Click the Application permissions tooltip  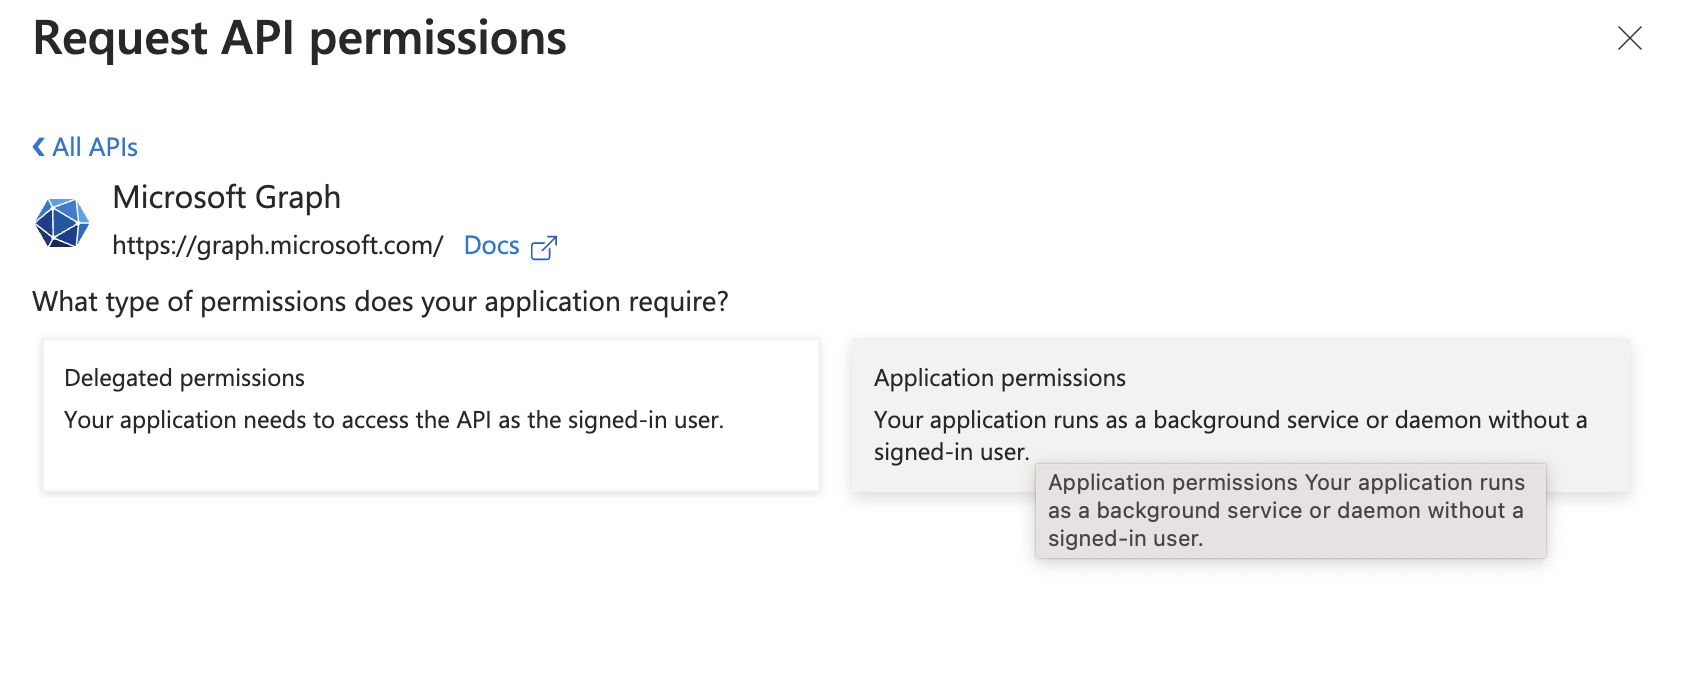coord(1290,511)
